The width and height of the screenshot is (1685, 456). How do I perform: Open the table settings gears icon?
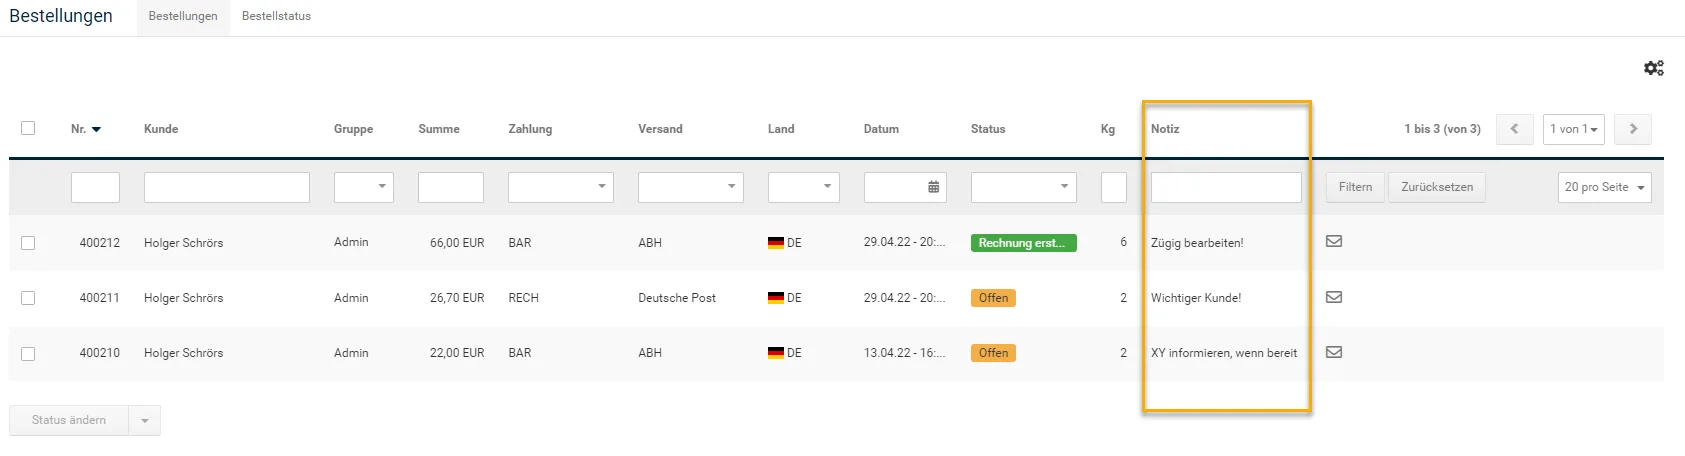click(1653, 68)
